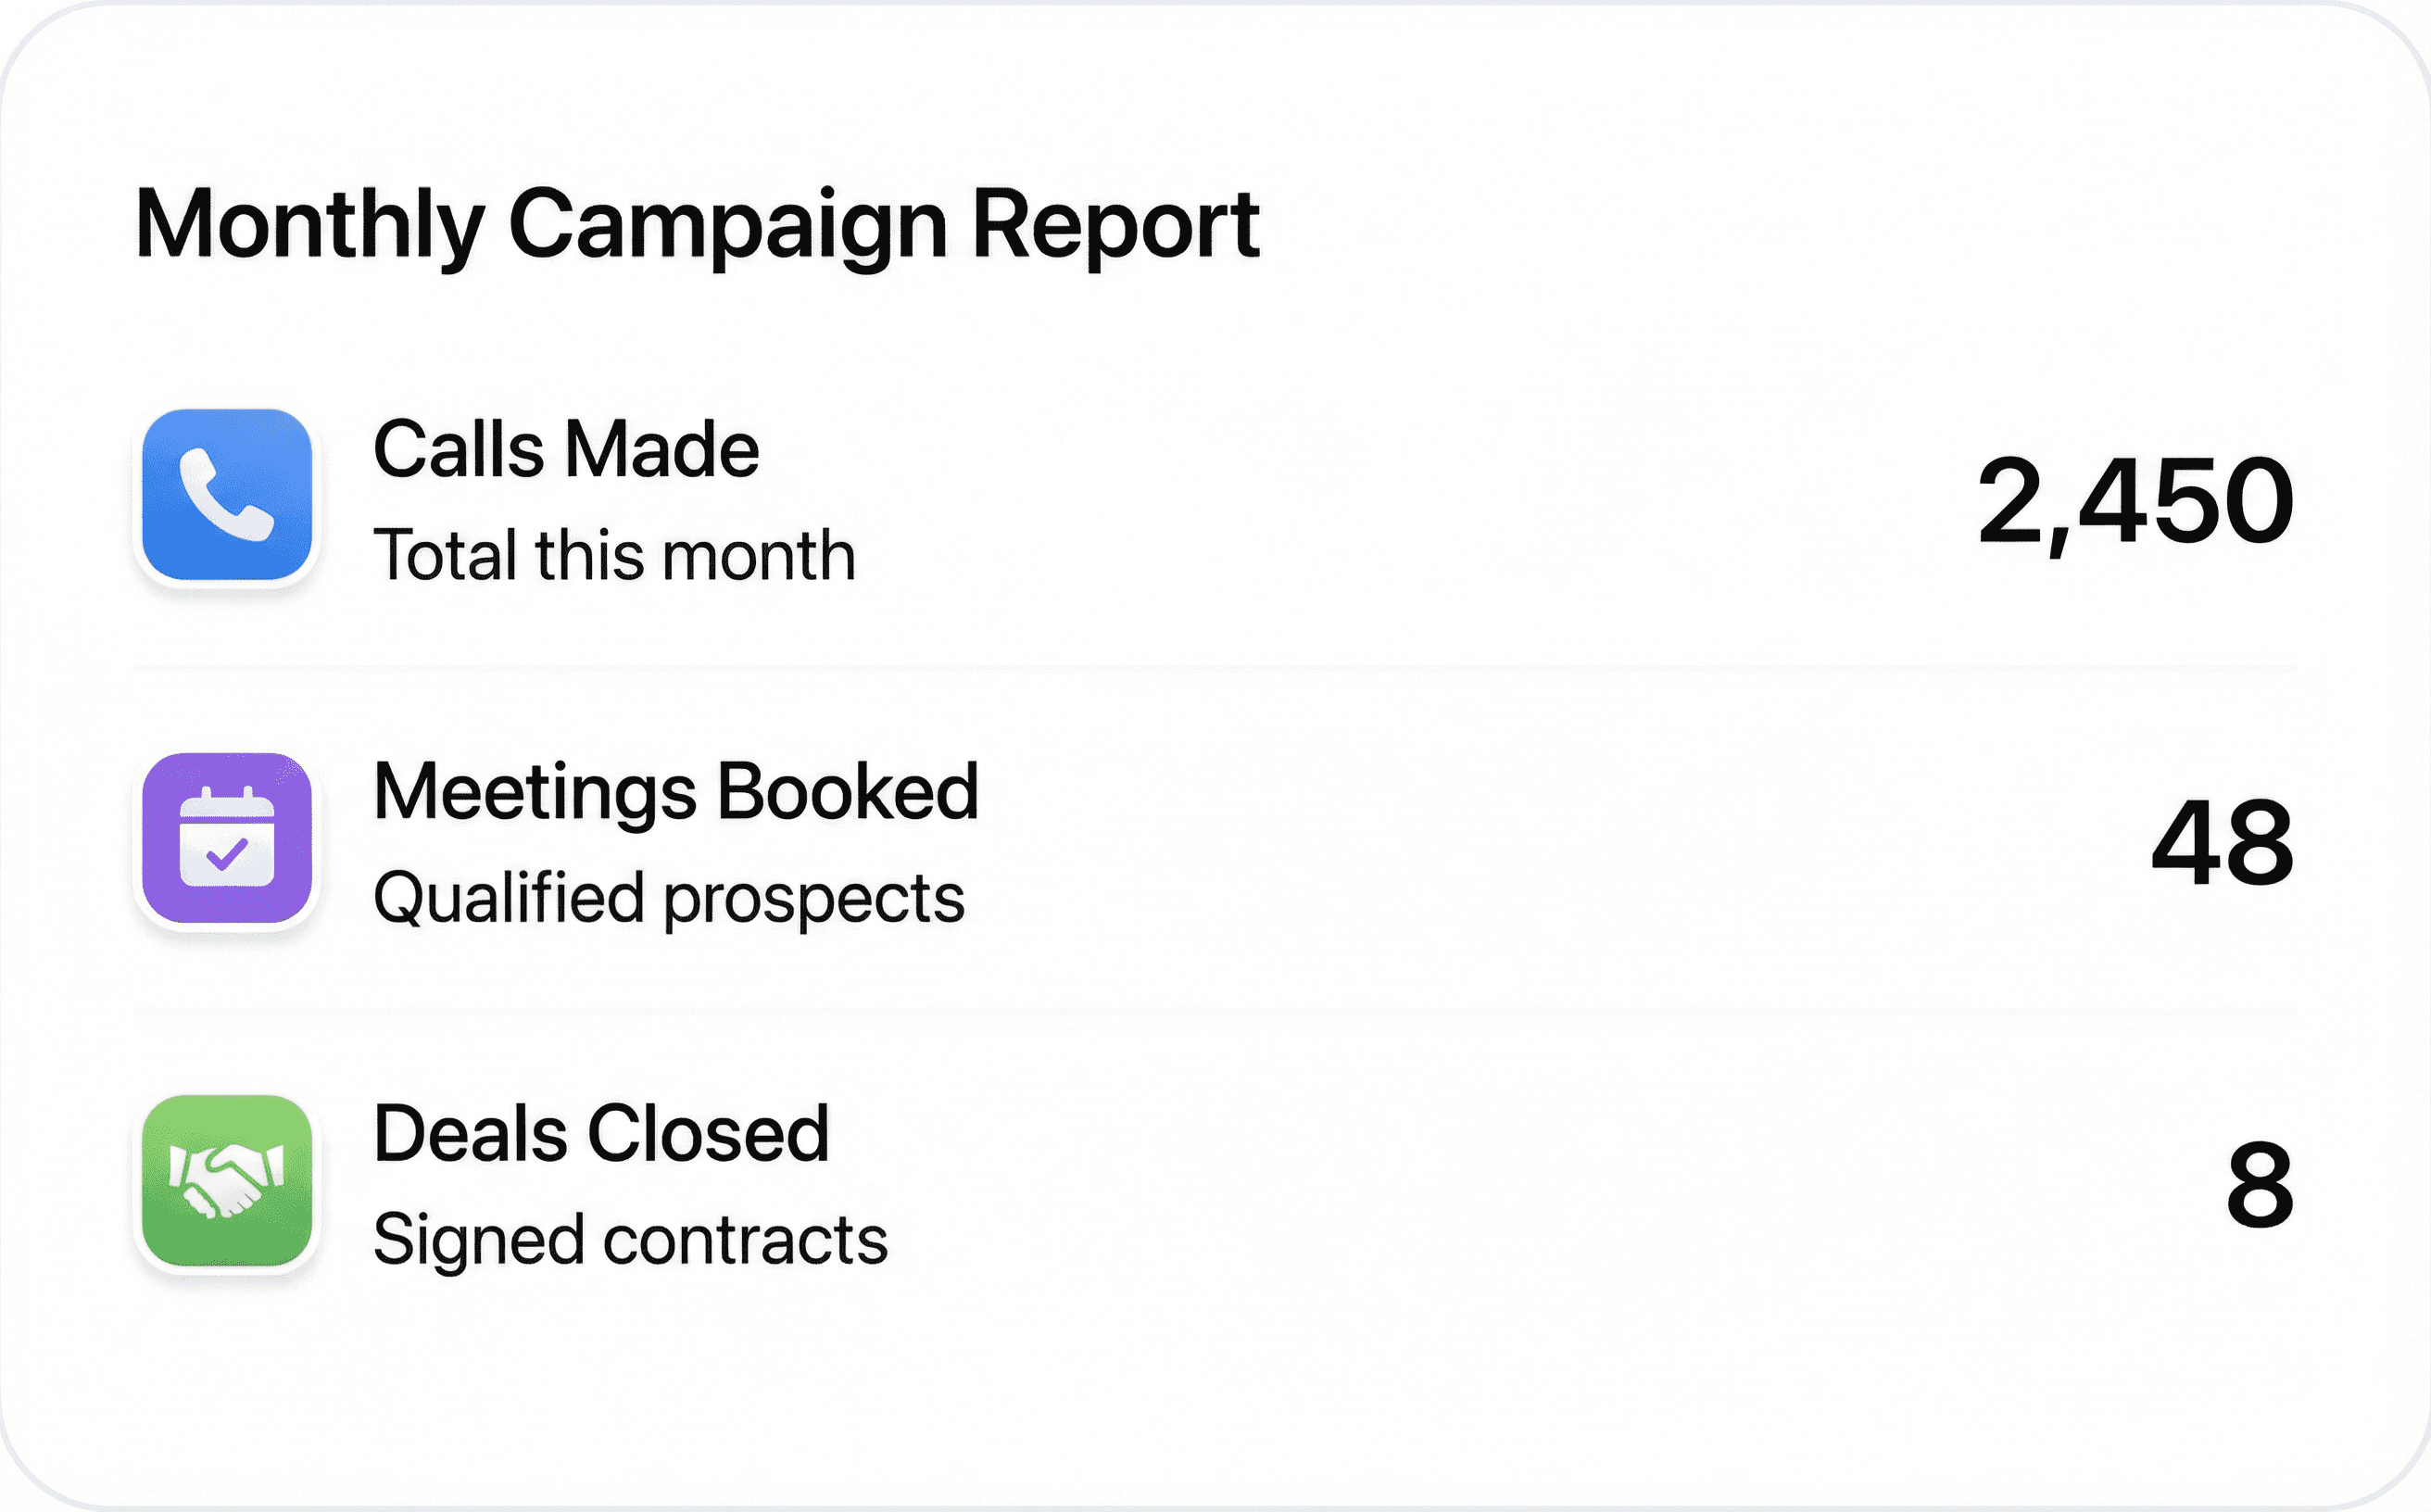Select the Deals Closed title text
This screenshot has height=1512, width=2431.
(601, 1134)
